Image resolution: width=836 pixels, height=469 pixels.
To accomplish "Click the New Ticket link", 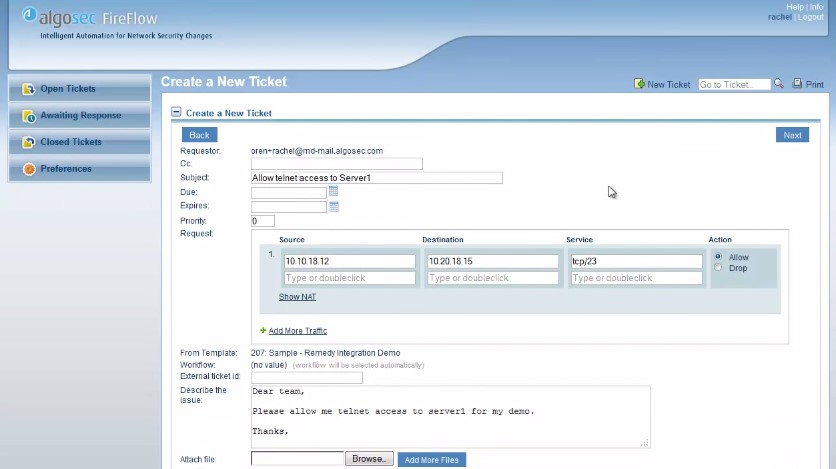I will (669, 84).
